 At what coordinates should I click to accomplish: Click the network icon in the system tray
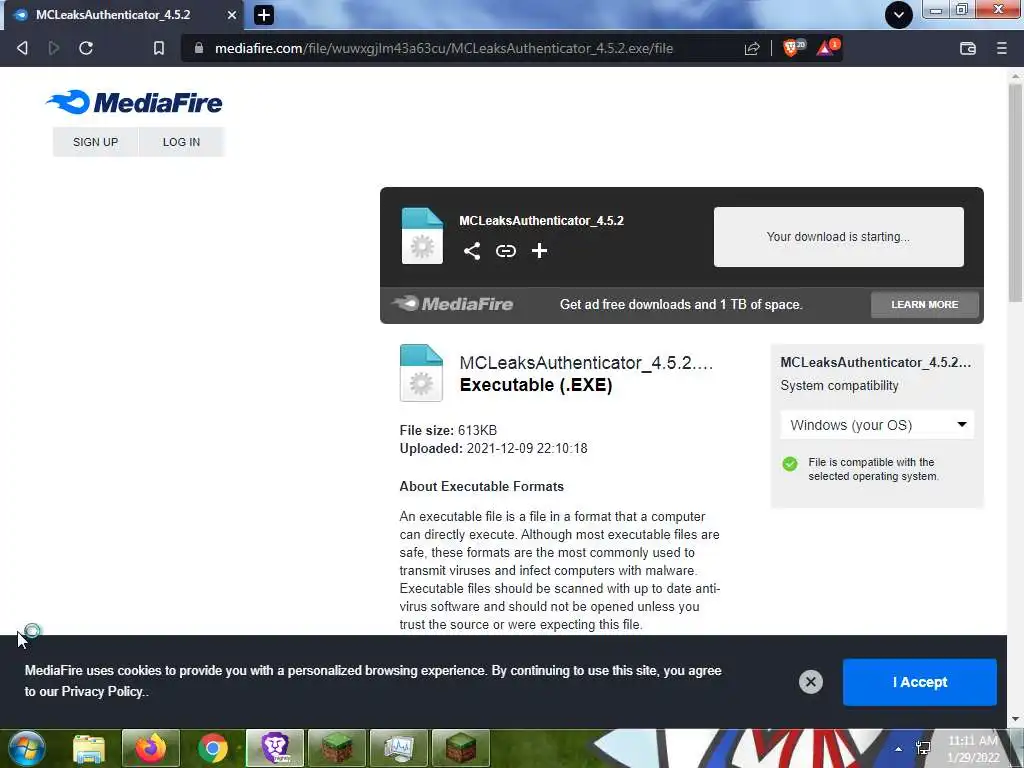click(x=923, y=748)
